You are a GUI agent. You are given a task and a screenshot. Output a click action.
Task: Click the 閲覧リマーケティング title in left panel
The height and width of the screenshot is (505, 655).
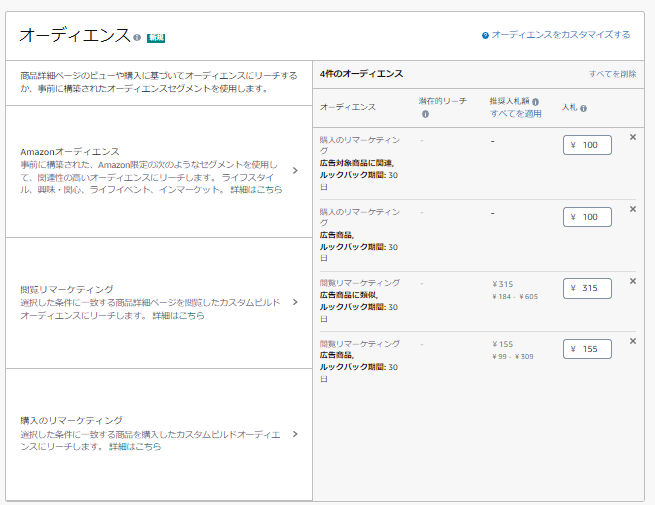click(67, 289)
